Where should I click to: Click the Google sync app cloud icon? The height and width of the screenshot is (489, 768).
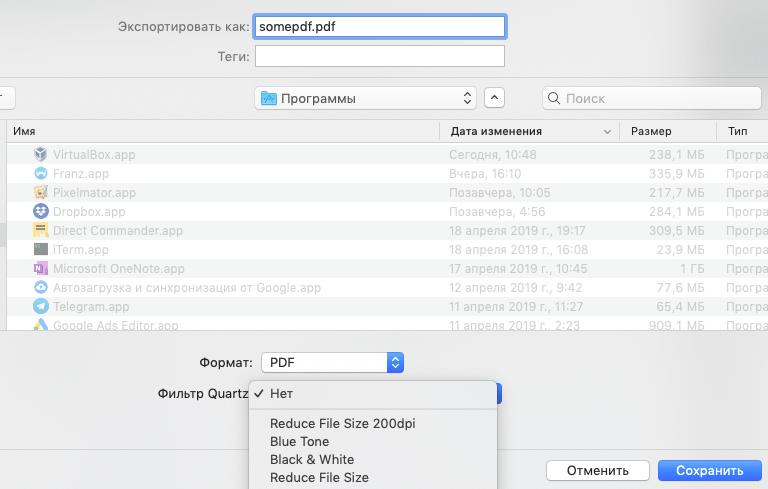pyautogui.click(x=41, y=288)
